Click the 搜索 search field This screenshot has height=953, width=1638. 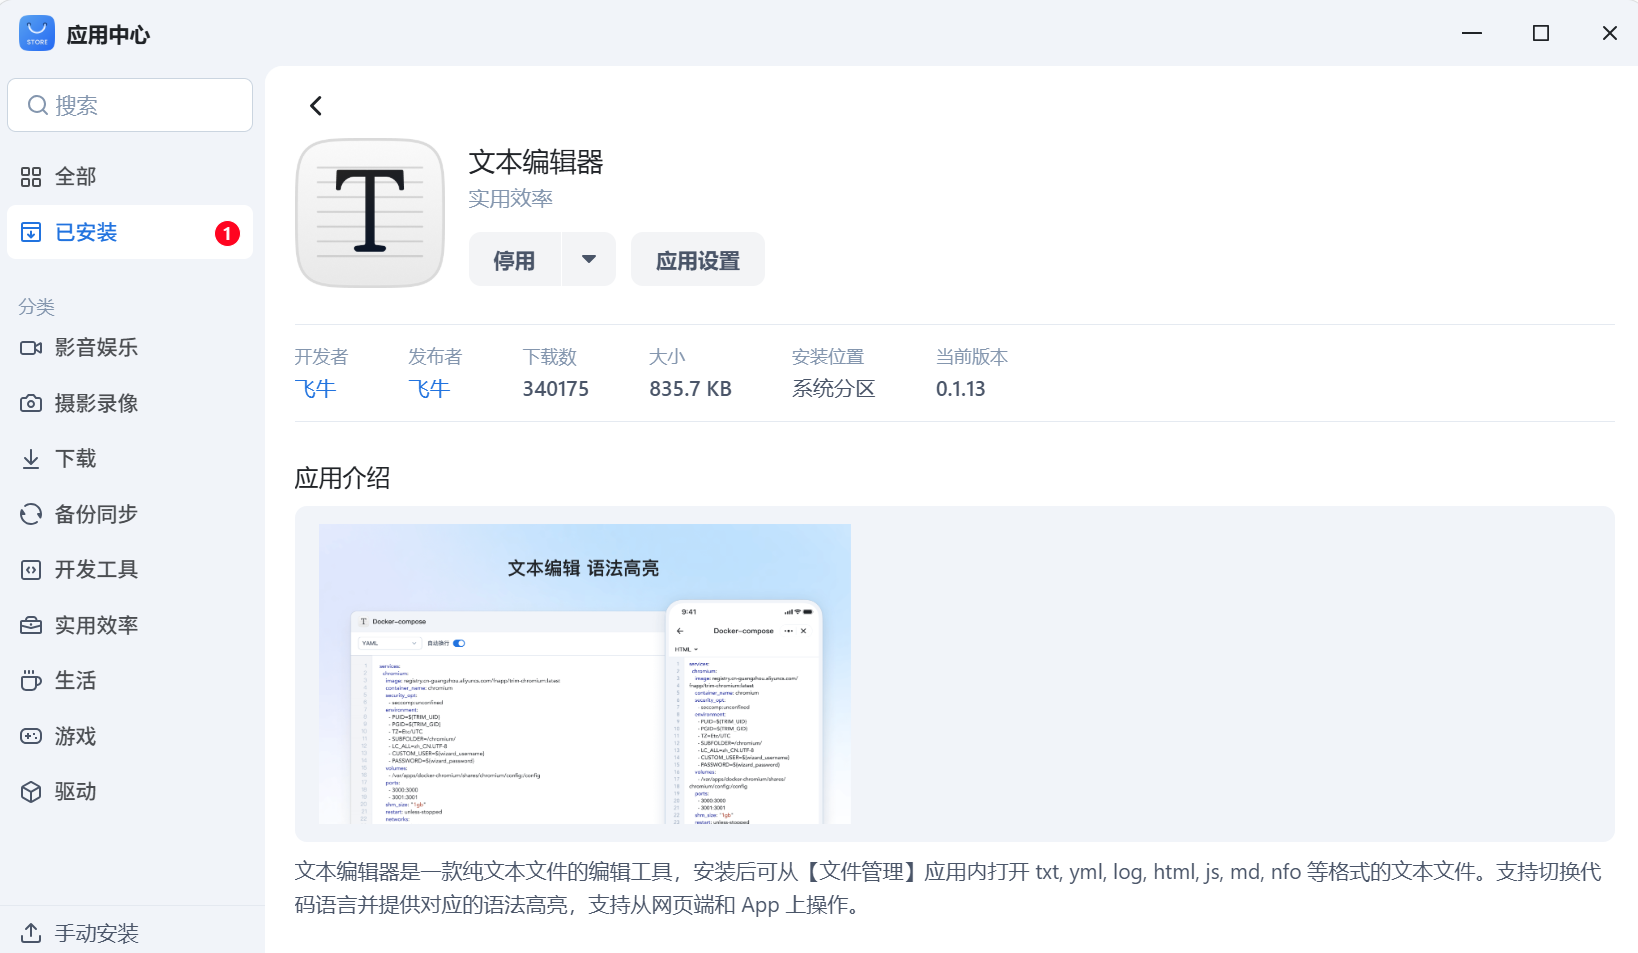(130, 105)
